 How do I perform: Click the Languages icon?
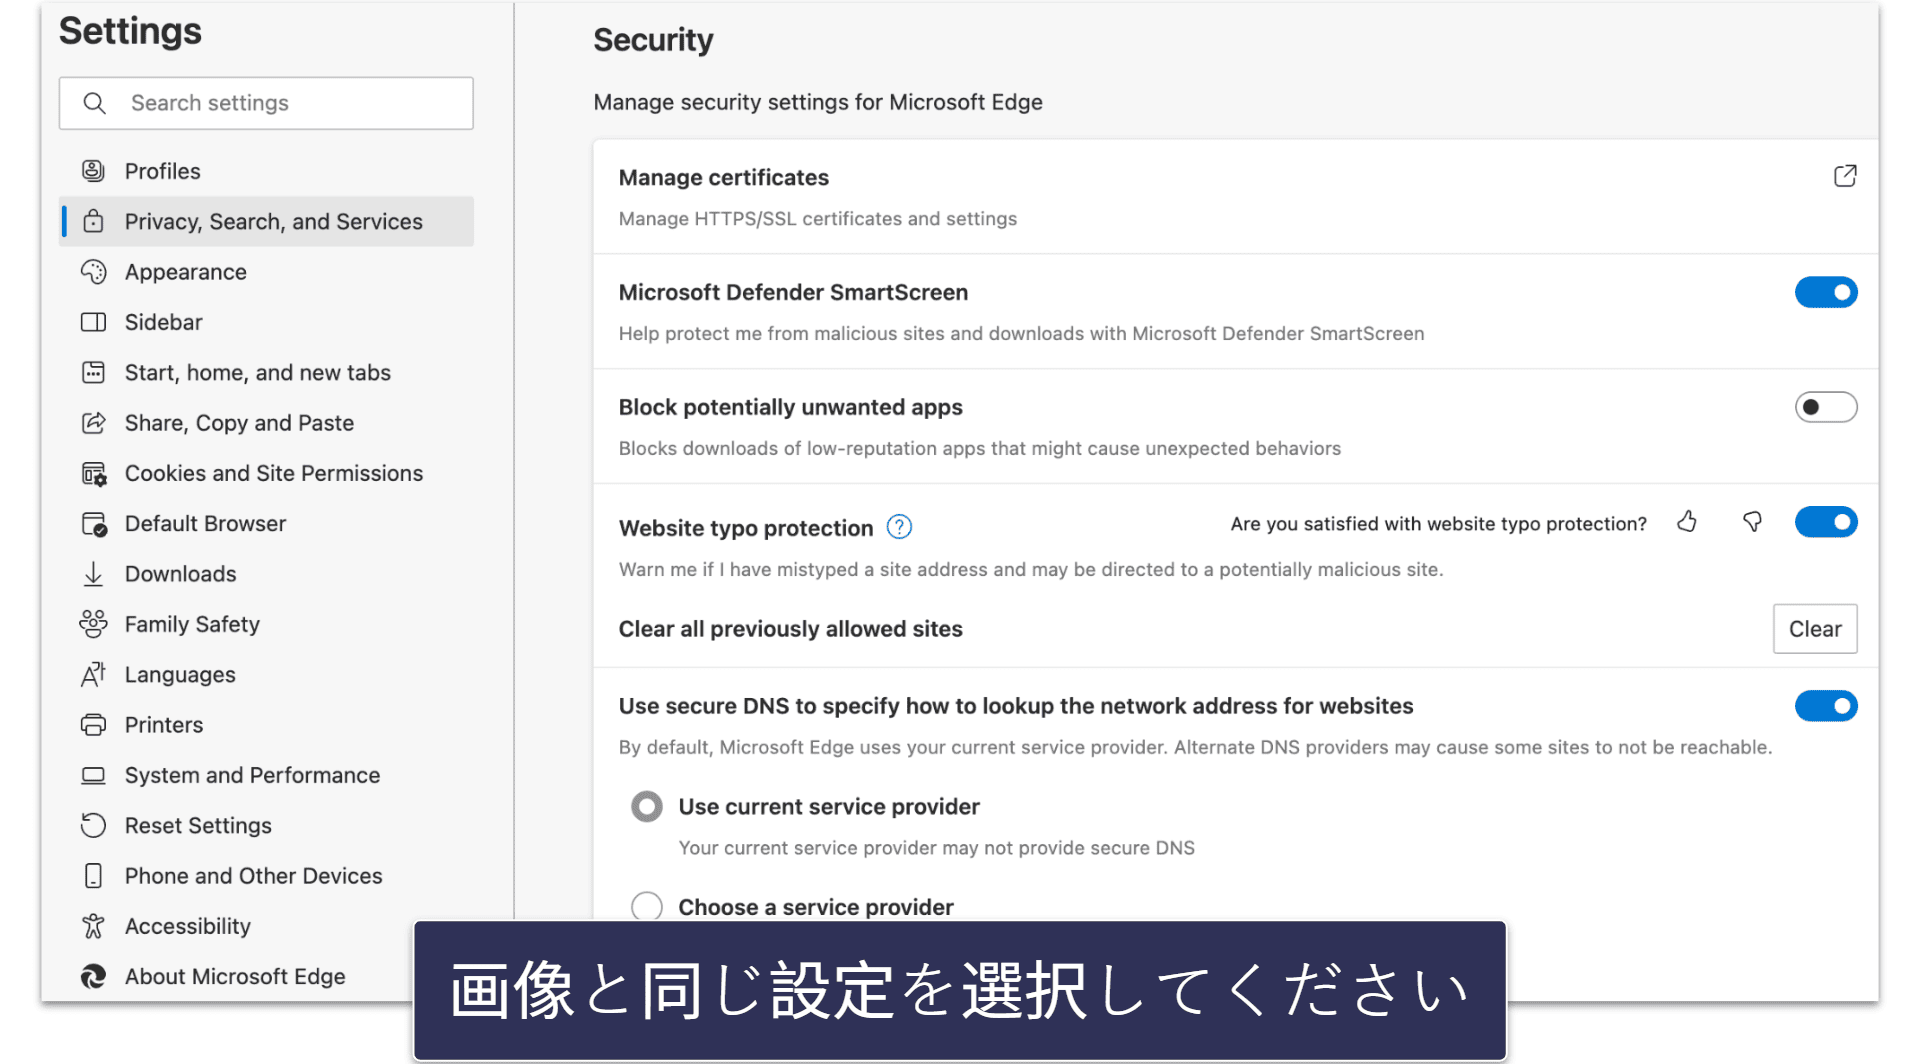coord(93,675)
